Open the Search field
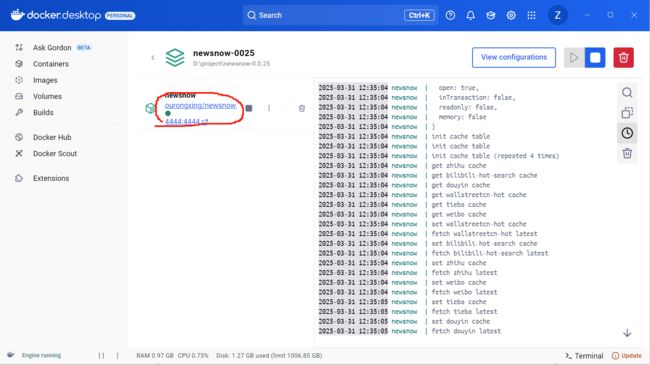Screen dimensions: 650x365 [340, 15]
